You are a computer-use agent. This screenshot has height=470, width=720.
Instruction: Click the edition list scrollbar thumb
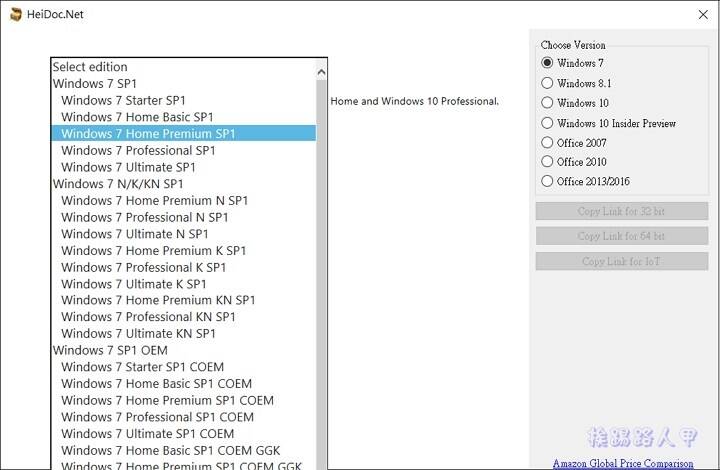[x=321, y=274]
